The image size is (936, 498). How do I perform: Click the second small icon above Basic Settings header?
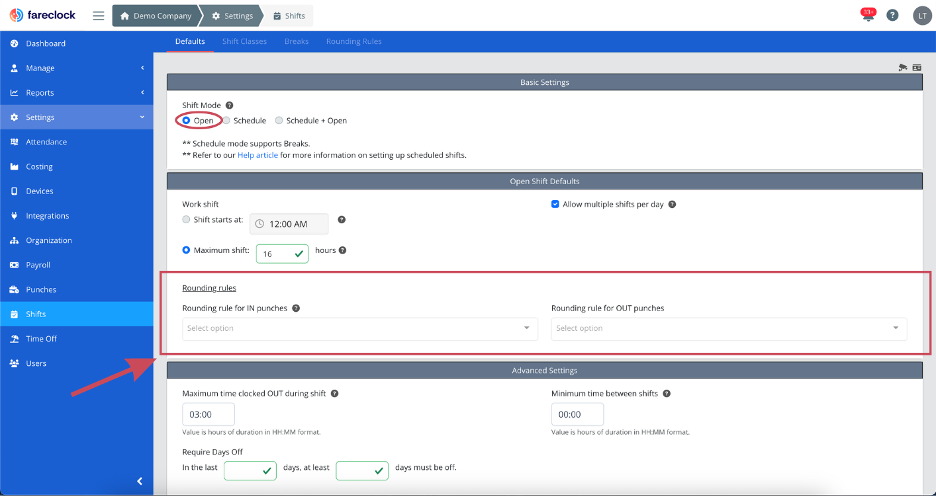917,67
